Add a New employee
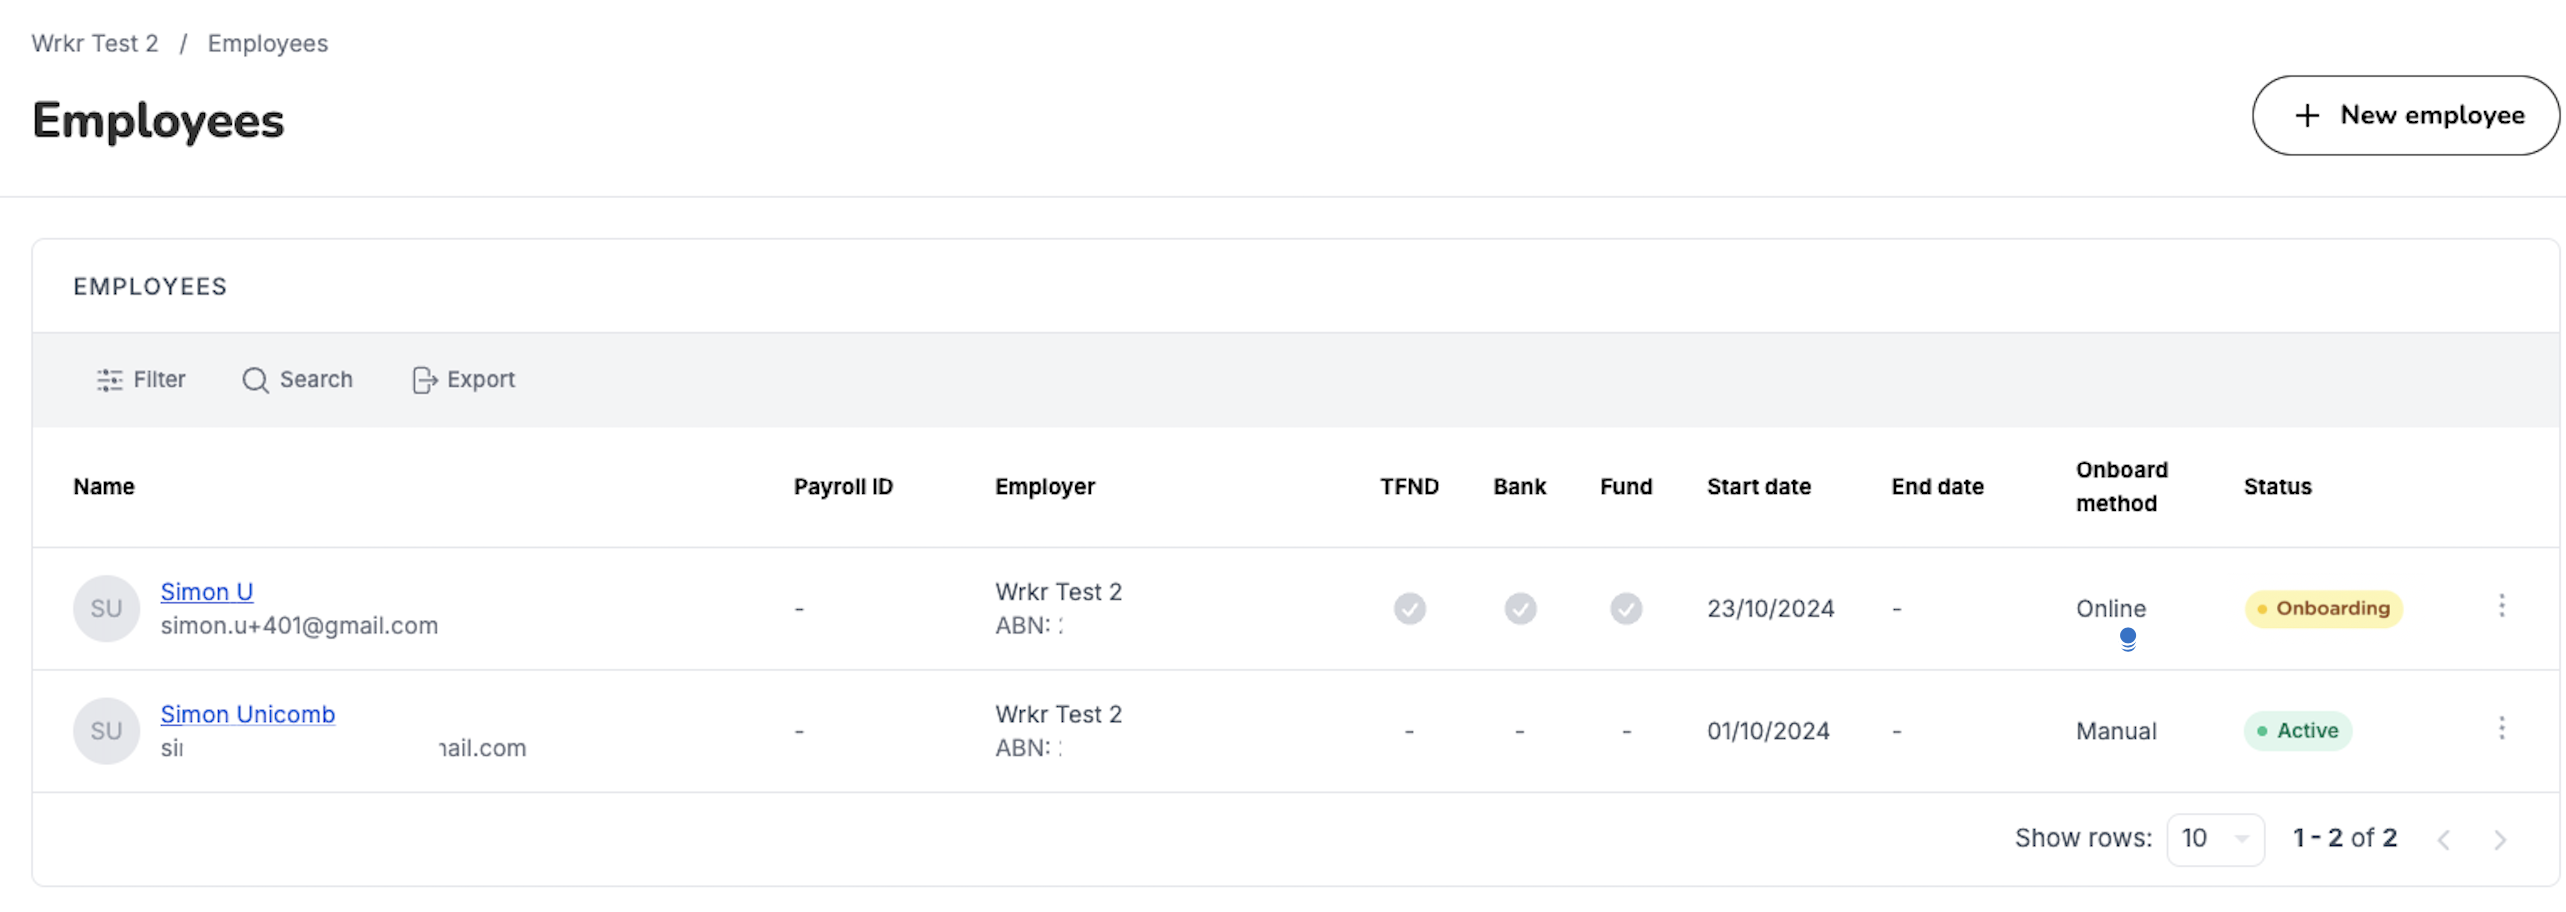The image size is (2566, 912). click(2405, 115)
